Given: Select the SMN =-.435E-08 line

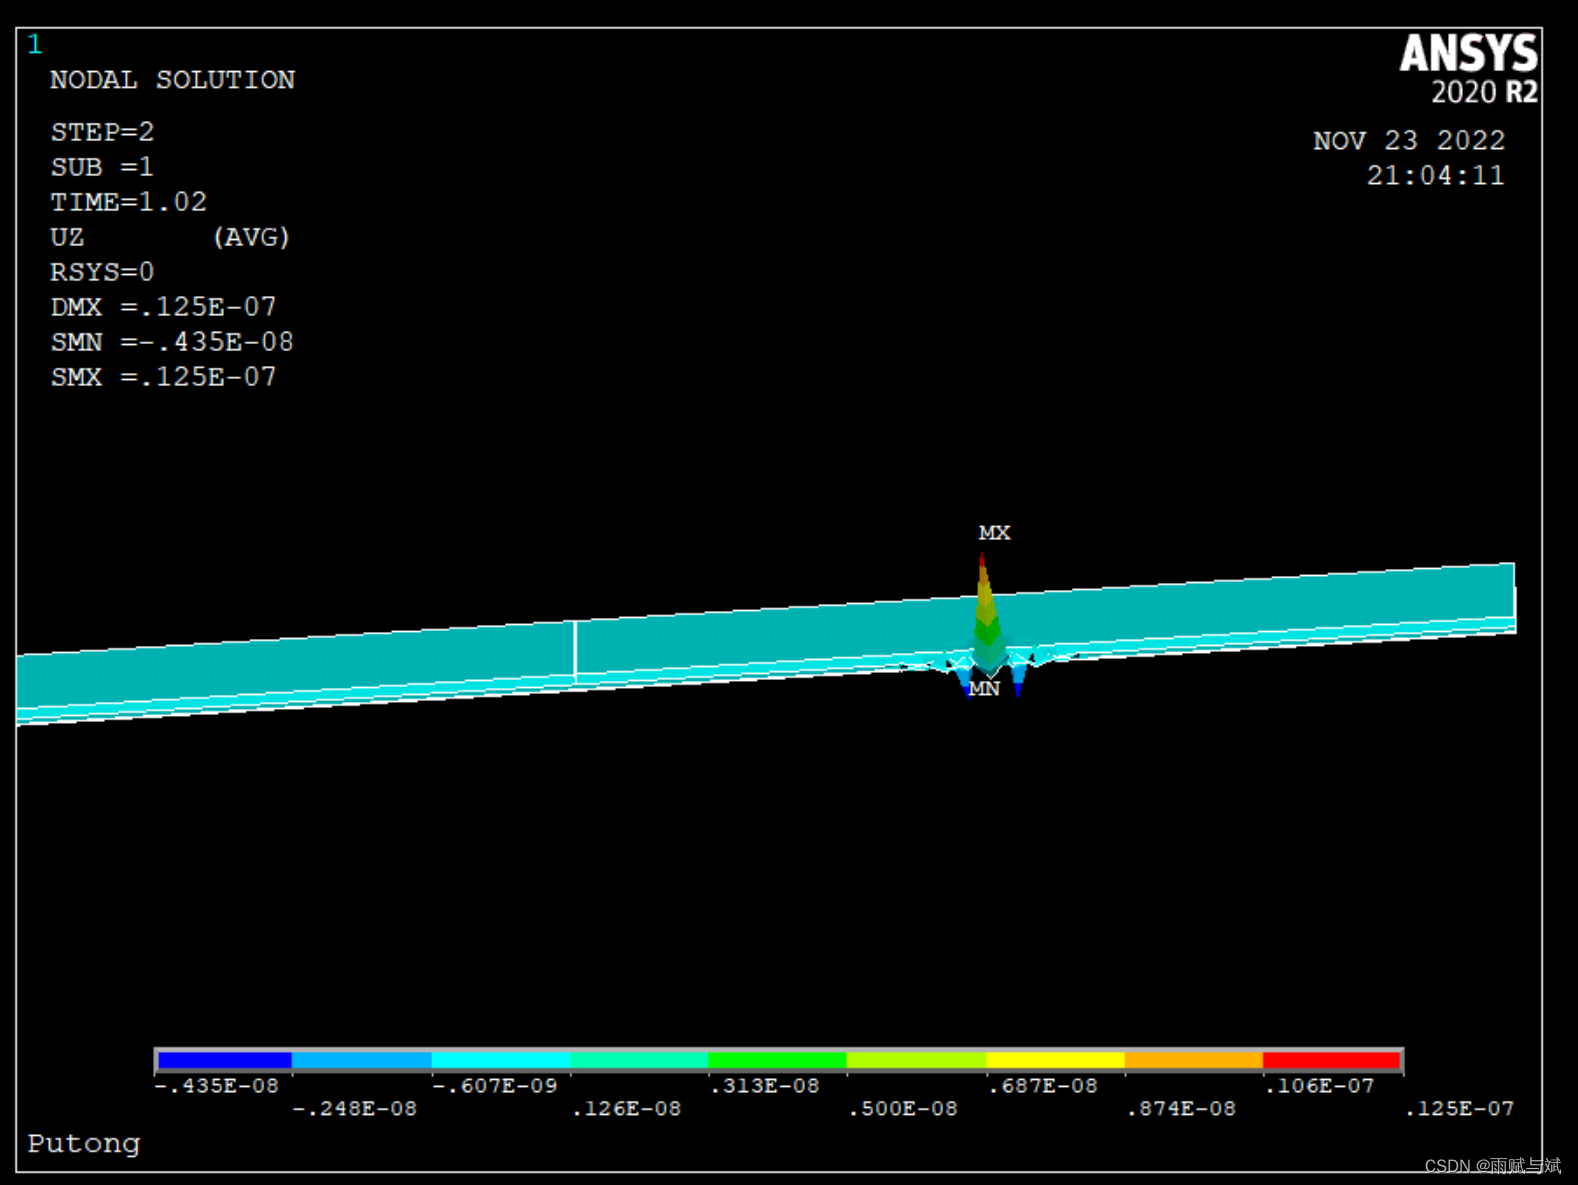Looking at the screenshot, I should click(172, 342).
